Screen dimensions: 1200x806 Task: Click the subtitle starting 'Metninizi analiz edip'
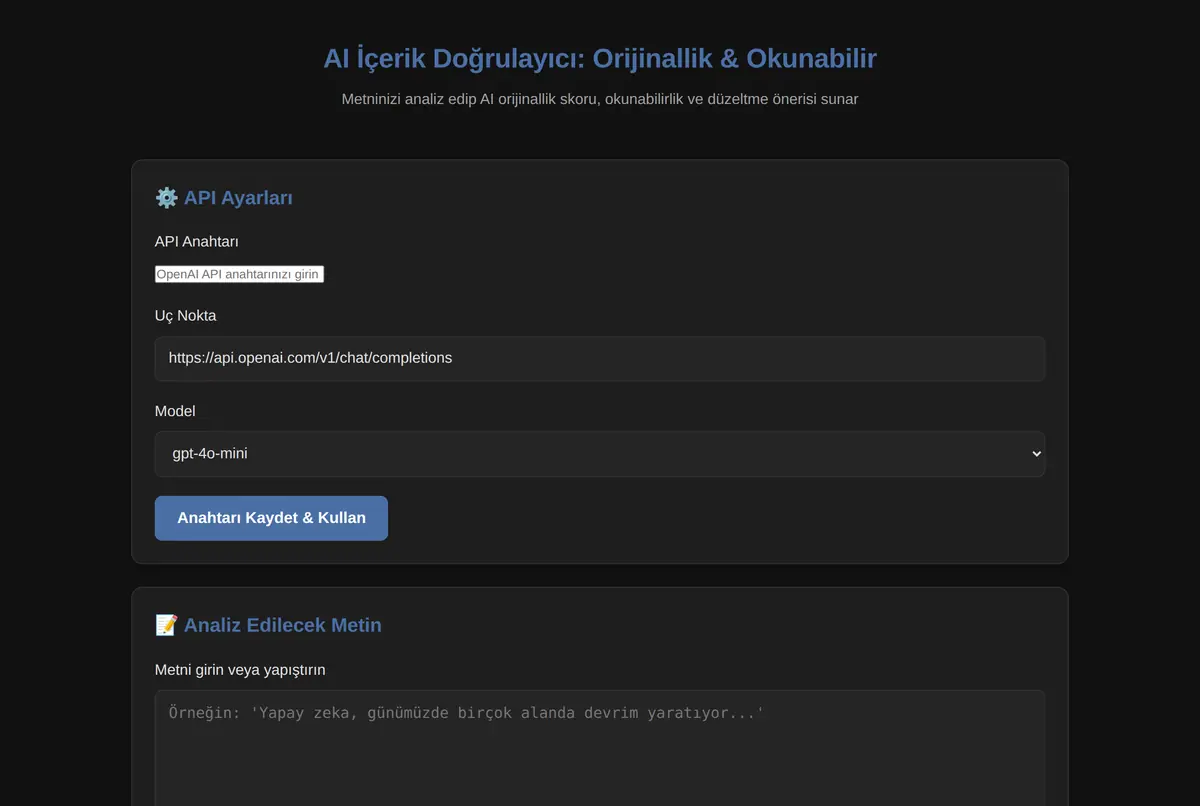pyautogui.click(x=600, y=99)
